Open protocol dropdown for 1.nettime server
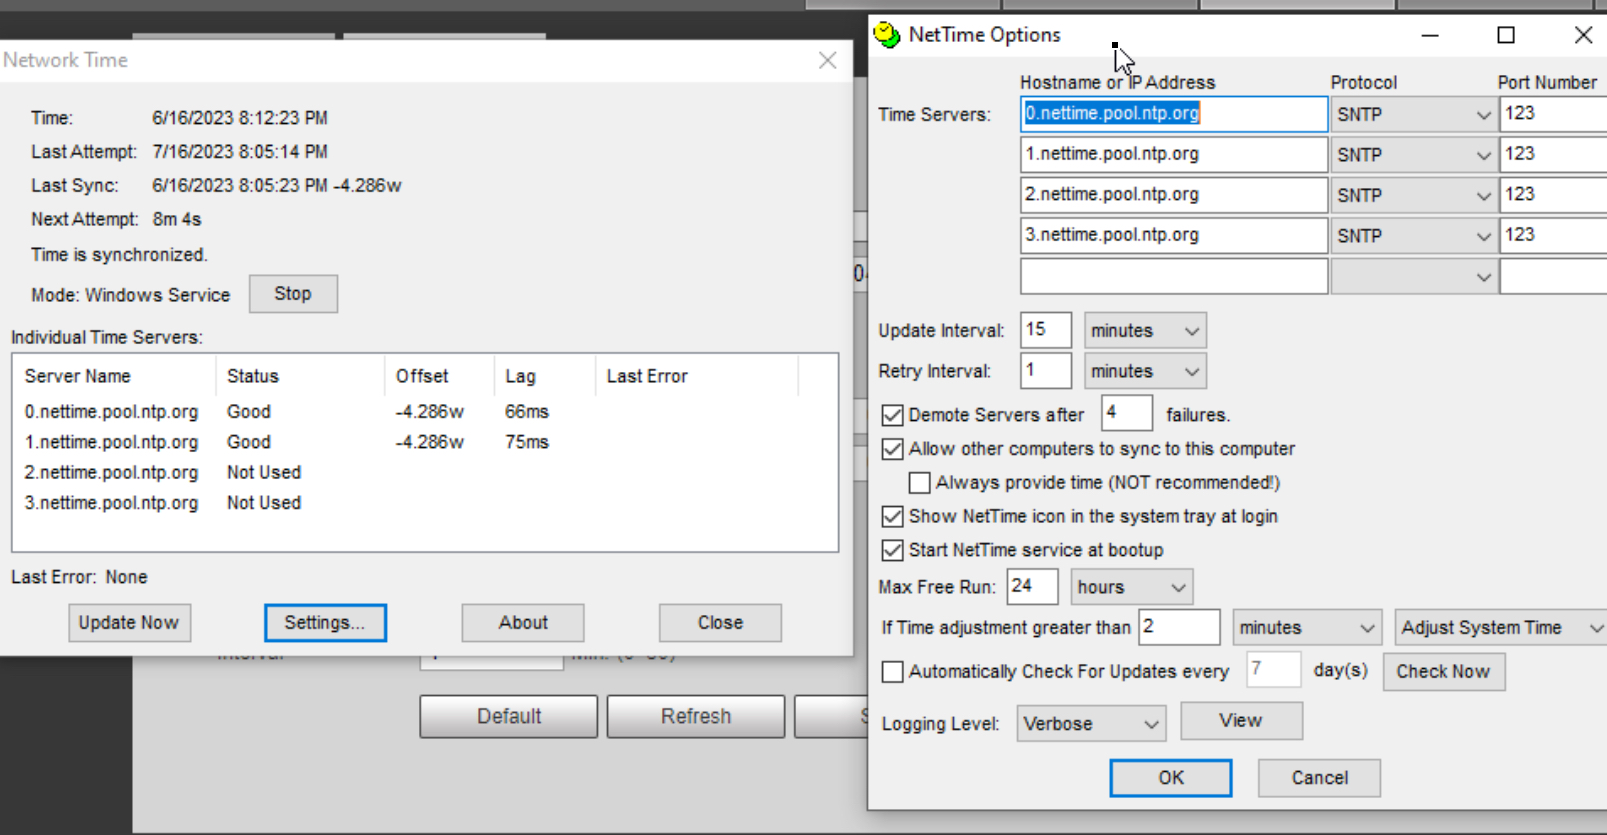1607x835 pixels. (1414, 155)
